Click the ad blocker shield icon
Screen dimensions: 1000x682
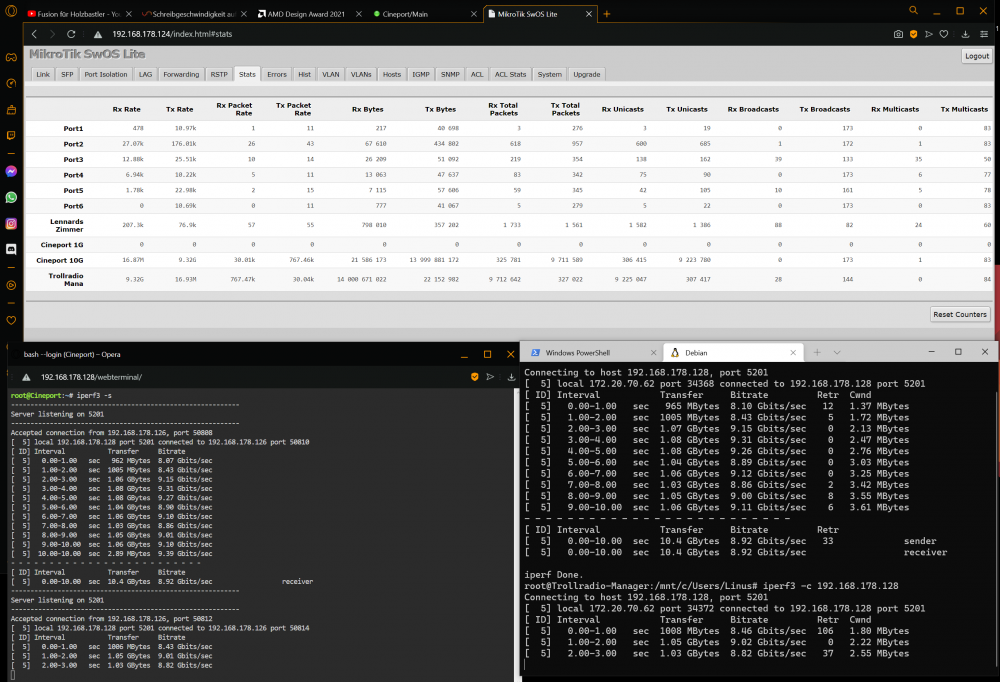913,34
